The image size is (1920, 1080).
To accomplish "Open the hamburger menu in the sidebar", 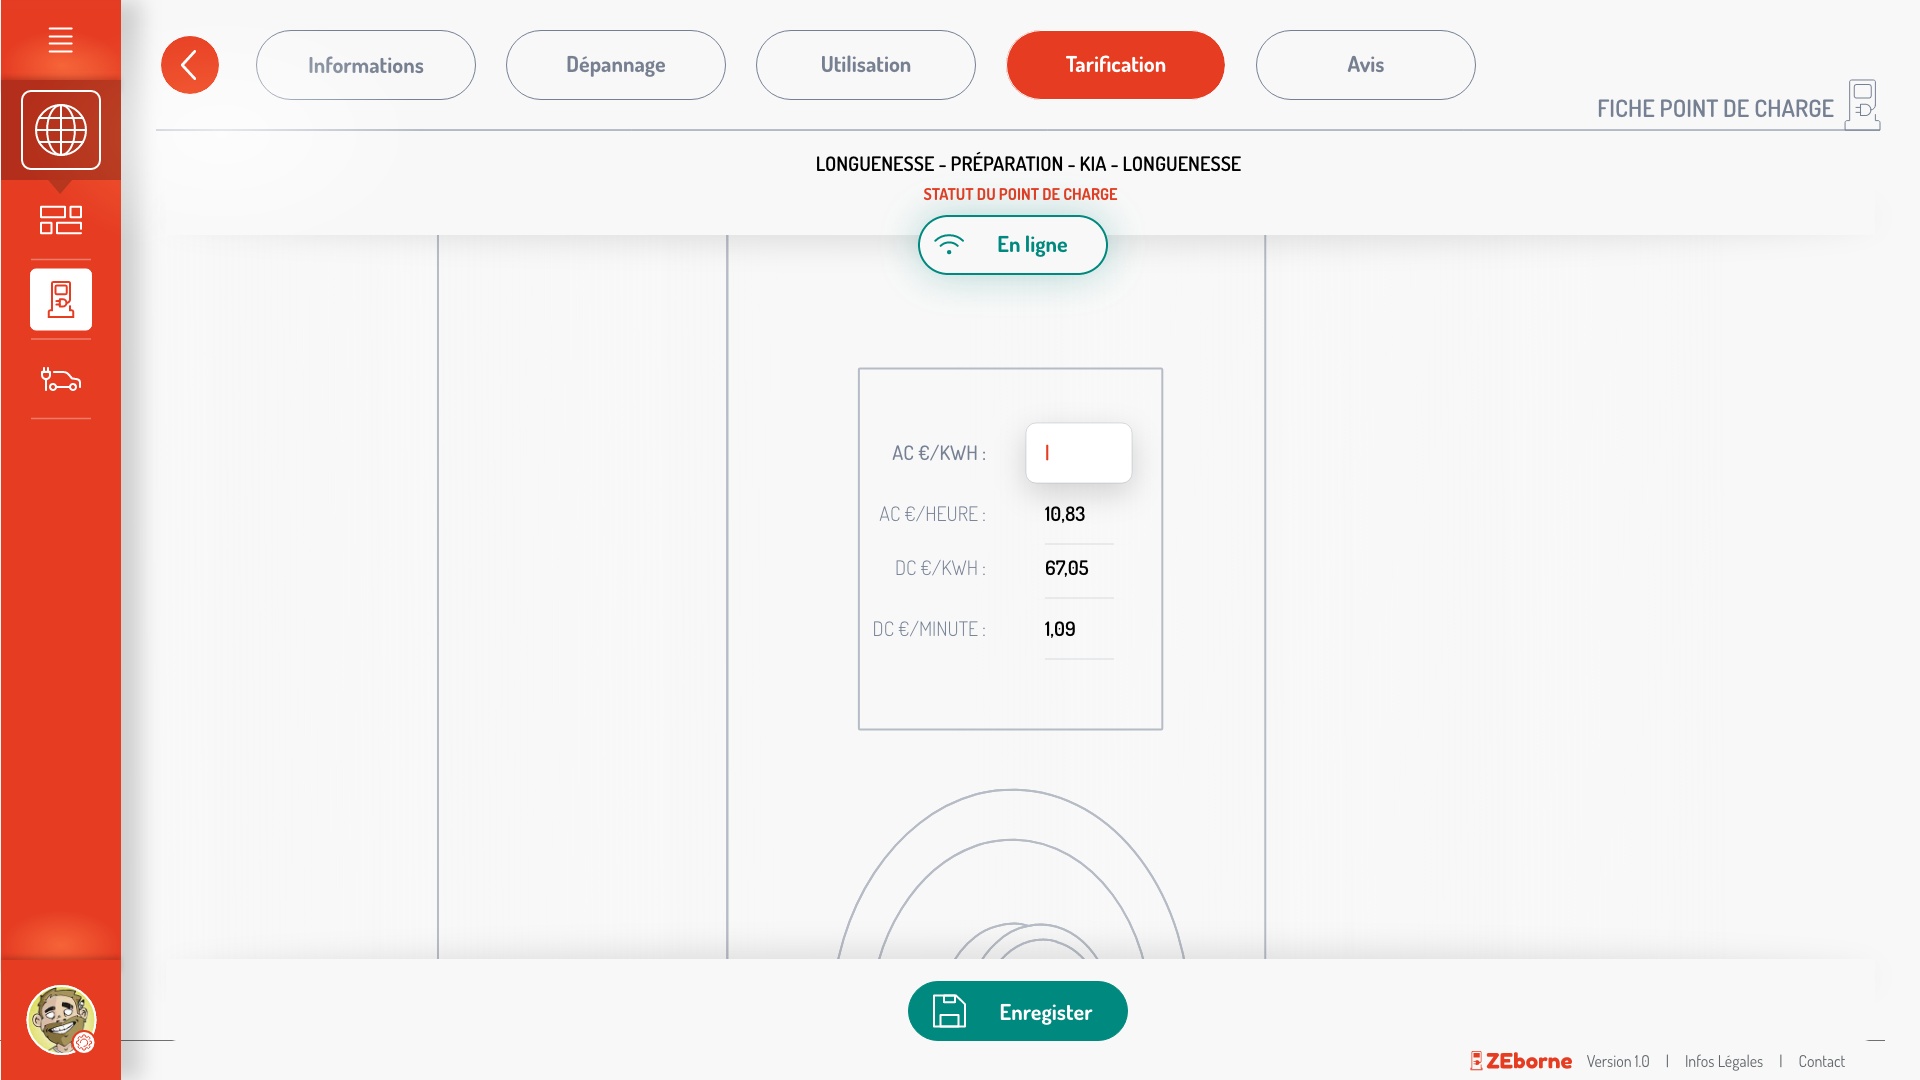I will [x=60, y=40].
